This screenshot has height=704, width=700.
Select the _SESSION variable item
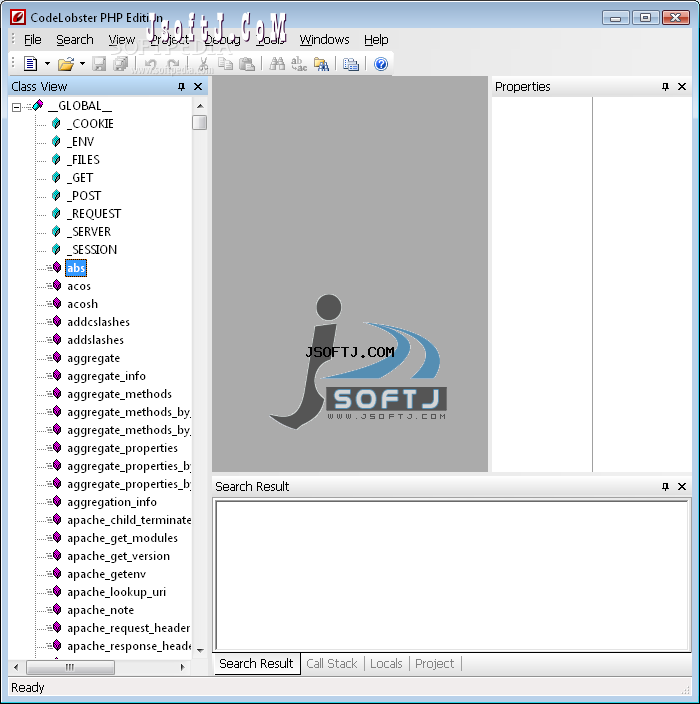tap(92, 250)
